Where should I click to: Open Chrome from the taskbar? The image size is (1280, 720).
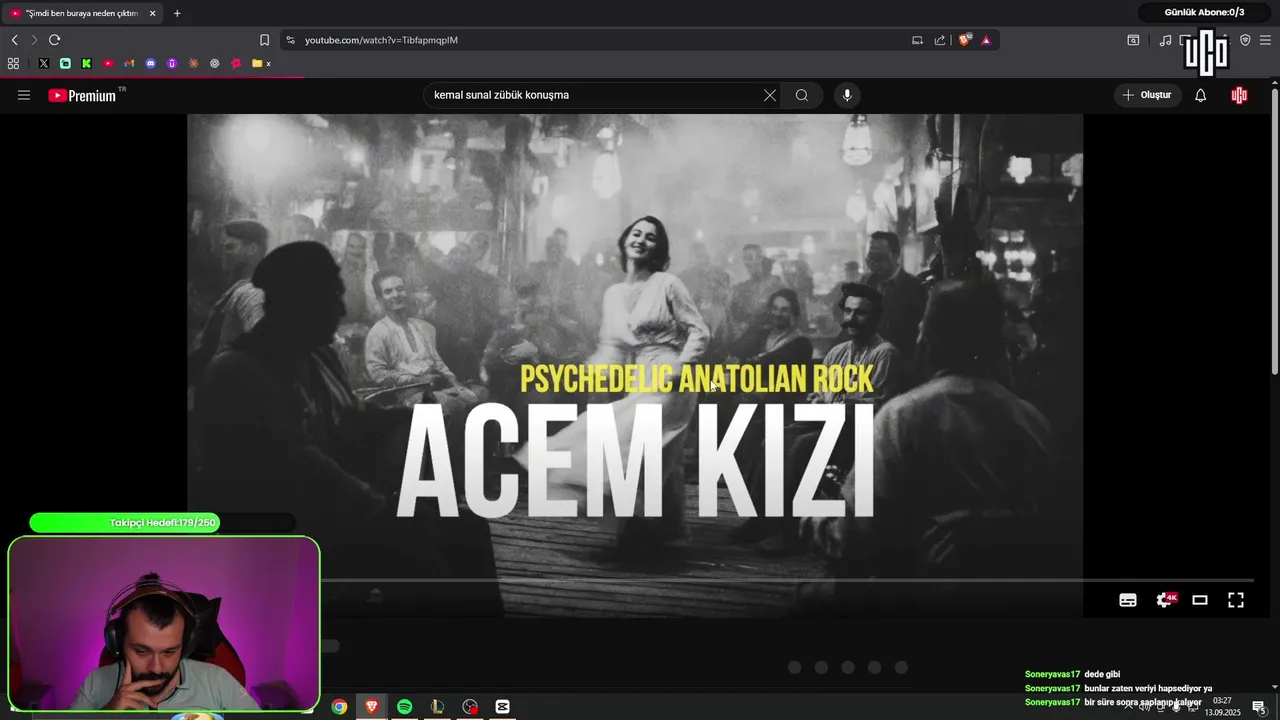coord(339,707)
